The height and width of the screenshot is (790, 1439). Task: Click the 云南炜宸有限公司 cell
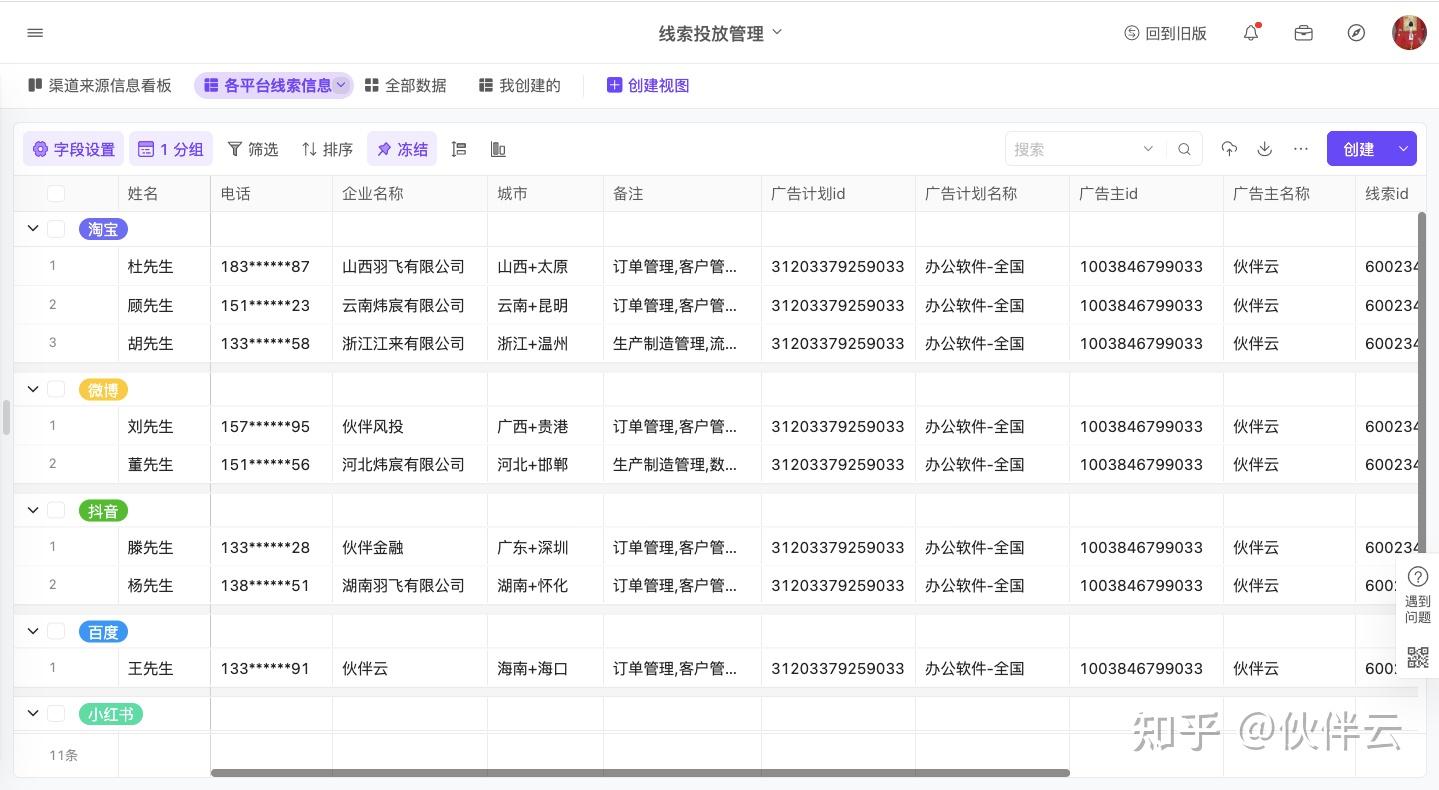coord(410,305)
